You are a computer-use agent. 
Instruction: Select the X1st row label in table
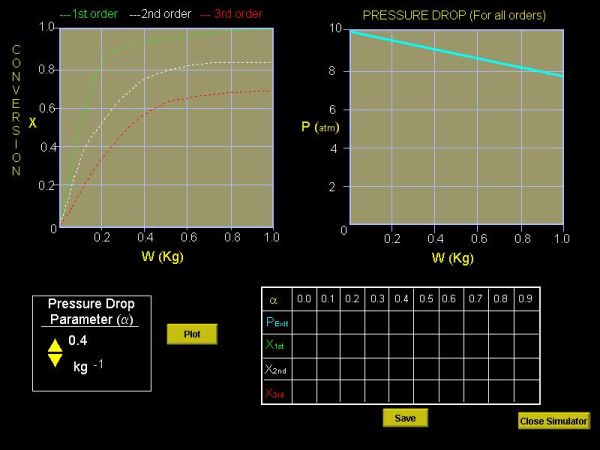275,345
